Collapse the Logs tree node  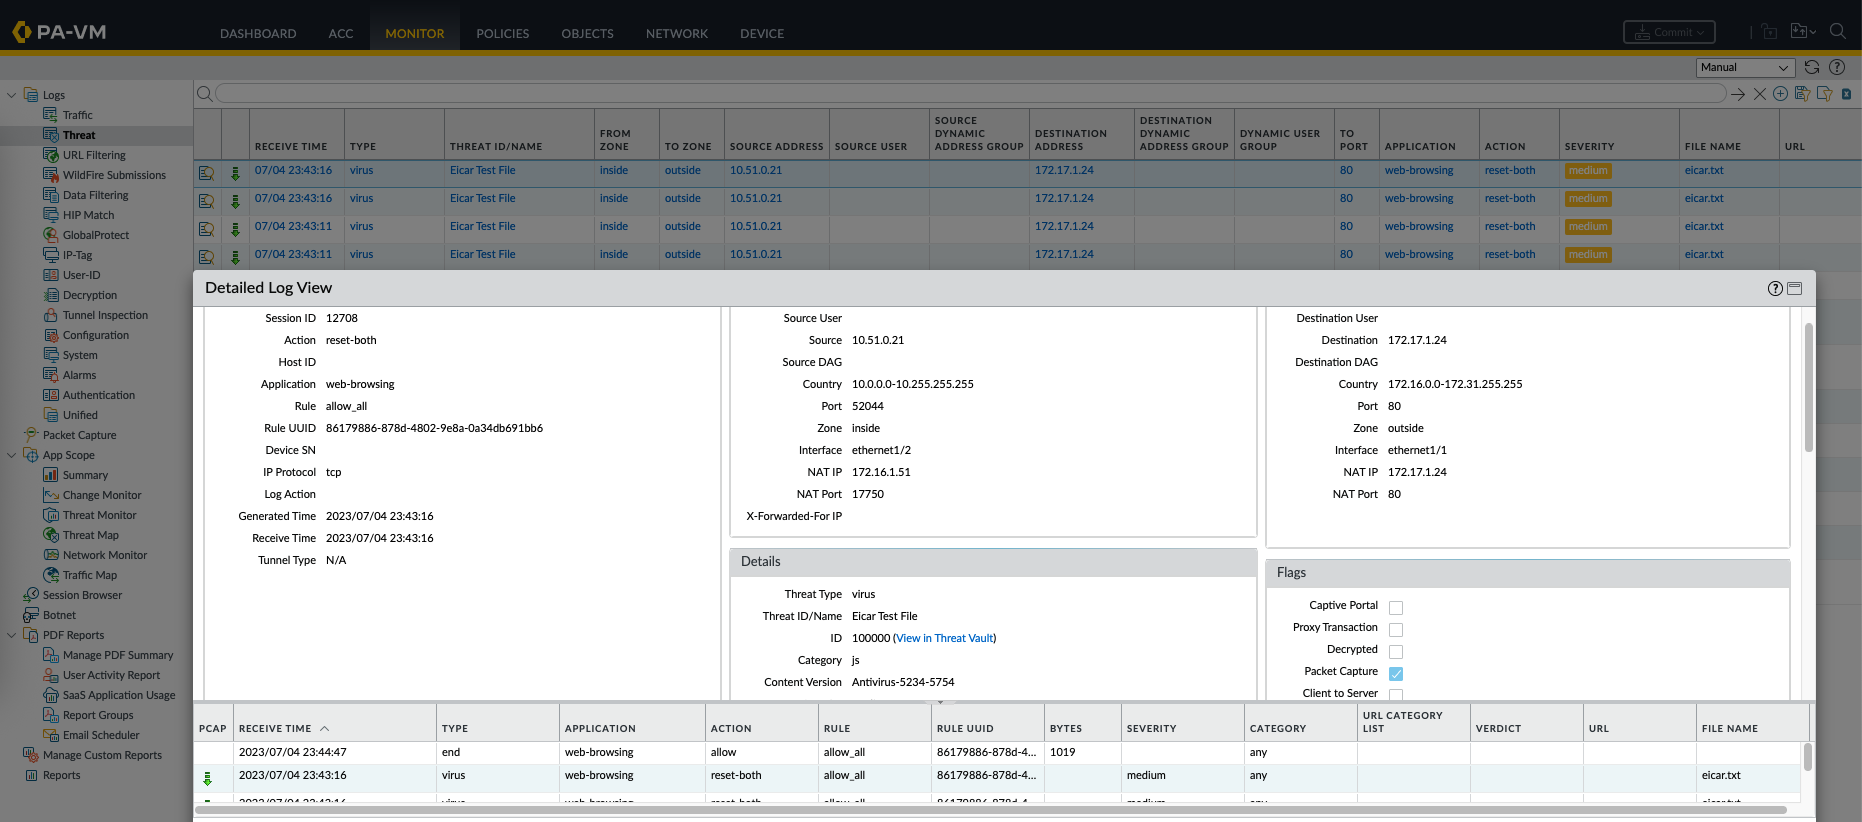click(12, 95)
